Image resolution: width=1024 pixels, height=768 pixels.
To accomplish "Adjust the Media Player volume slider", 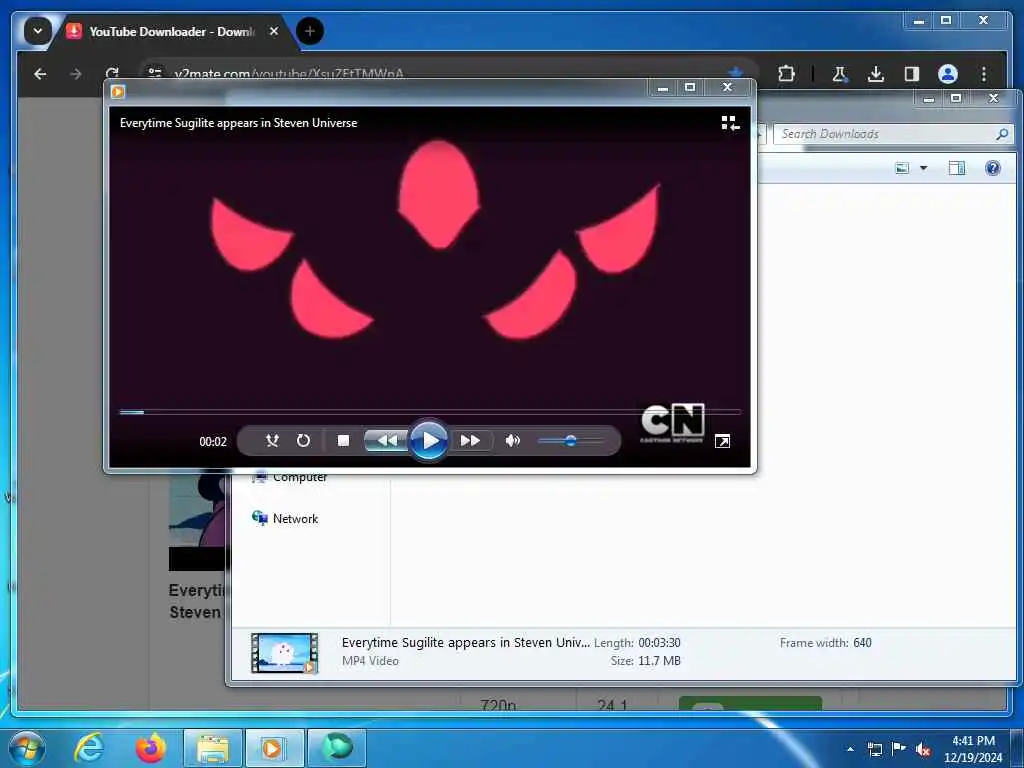I will [x=570, y=441].
